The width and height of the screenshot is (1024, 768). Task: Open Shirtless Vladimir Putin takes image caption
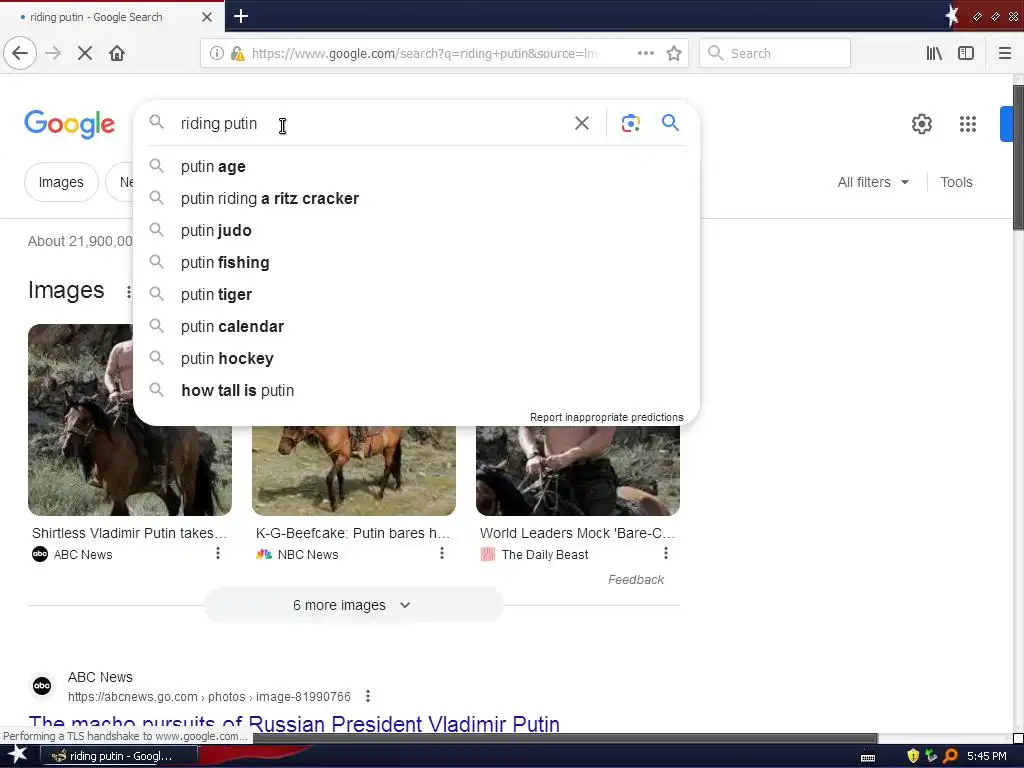click(x=129, y=533)
